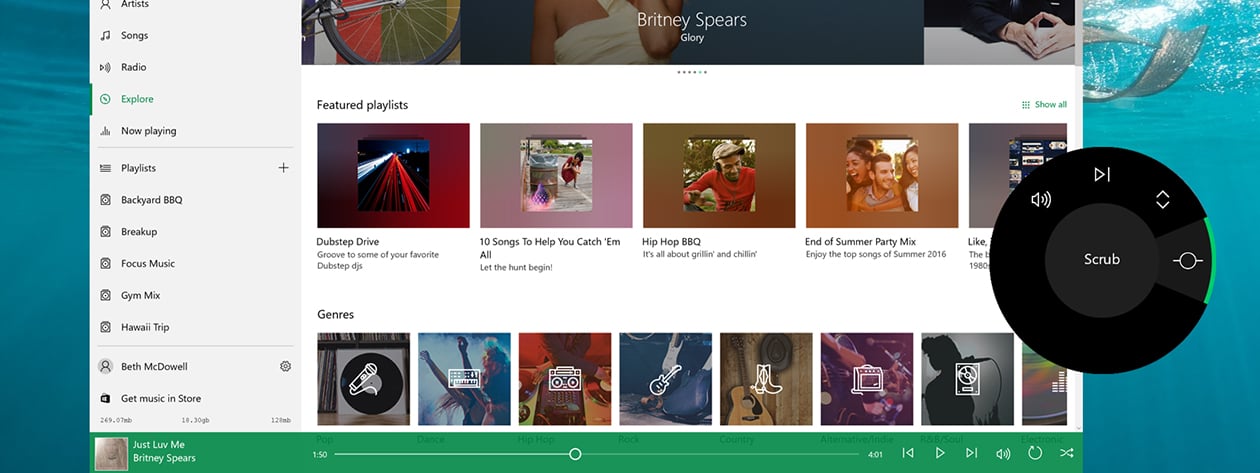
Task: Click the carousel pagination dots
Action: coord(692,72)
